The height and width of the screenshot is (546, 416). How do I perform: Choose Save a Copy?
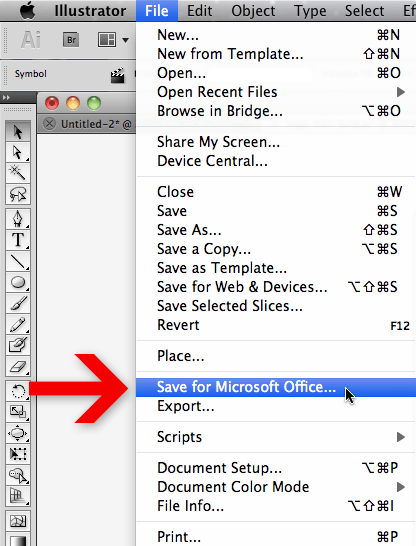pos(276,249)
